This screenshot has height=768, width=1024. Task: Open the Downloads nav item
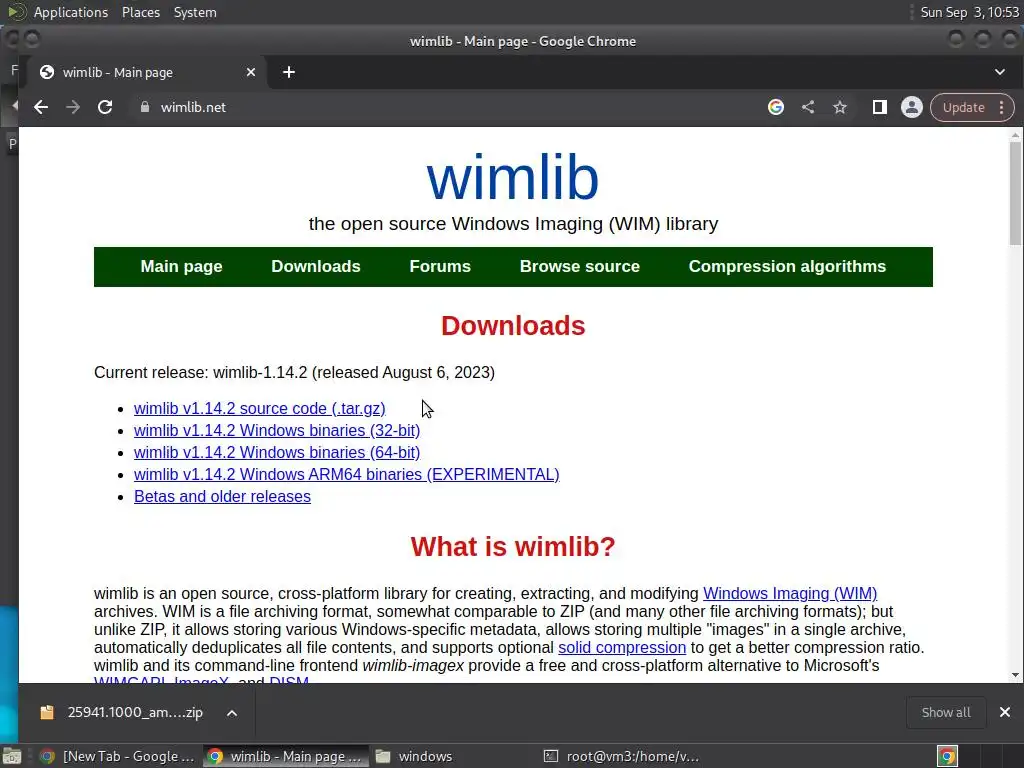(316, 266)
